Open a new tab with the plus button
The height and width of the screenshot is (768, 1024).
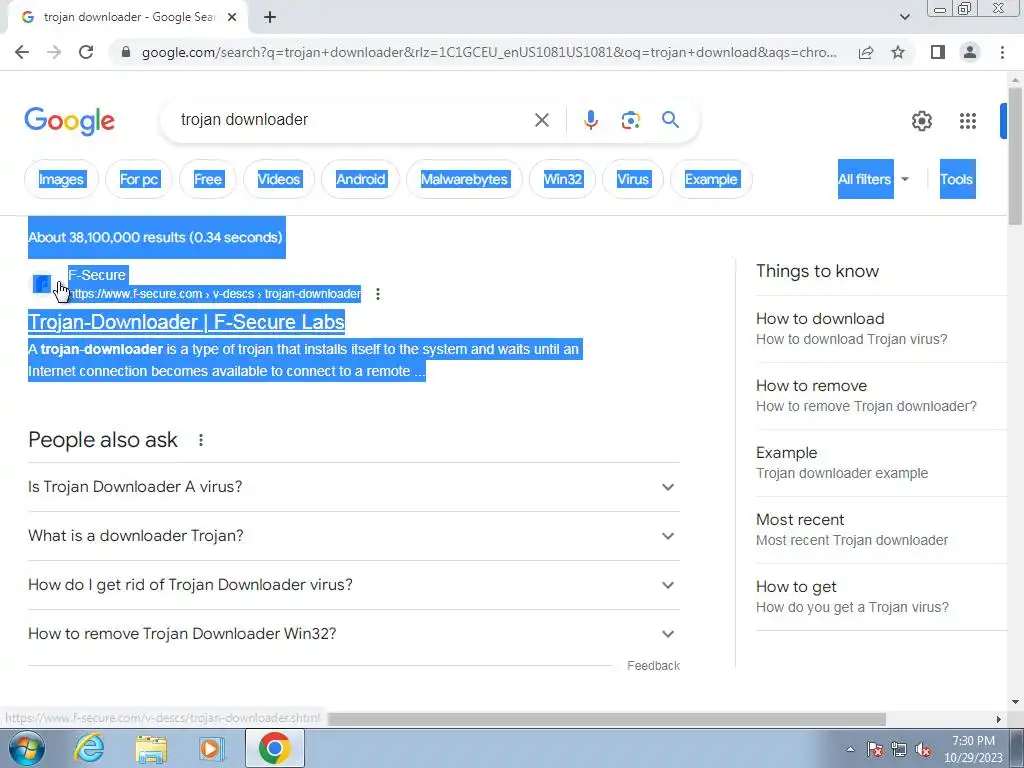(270, 18)
